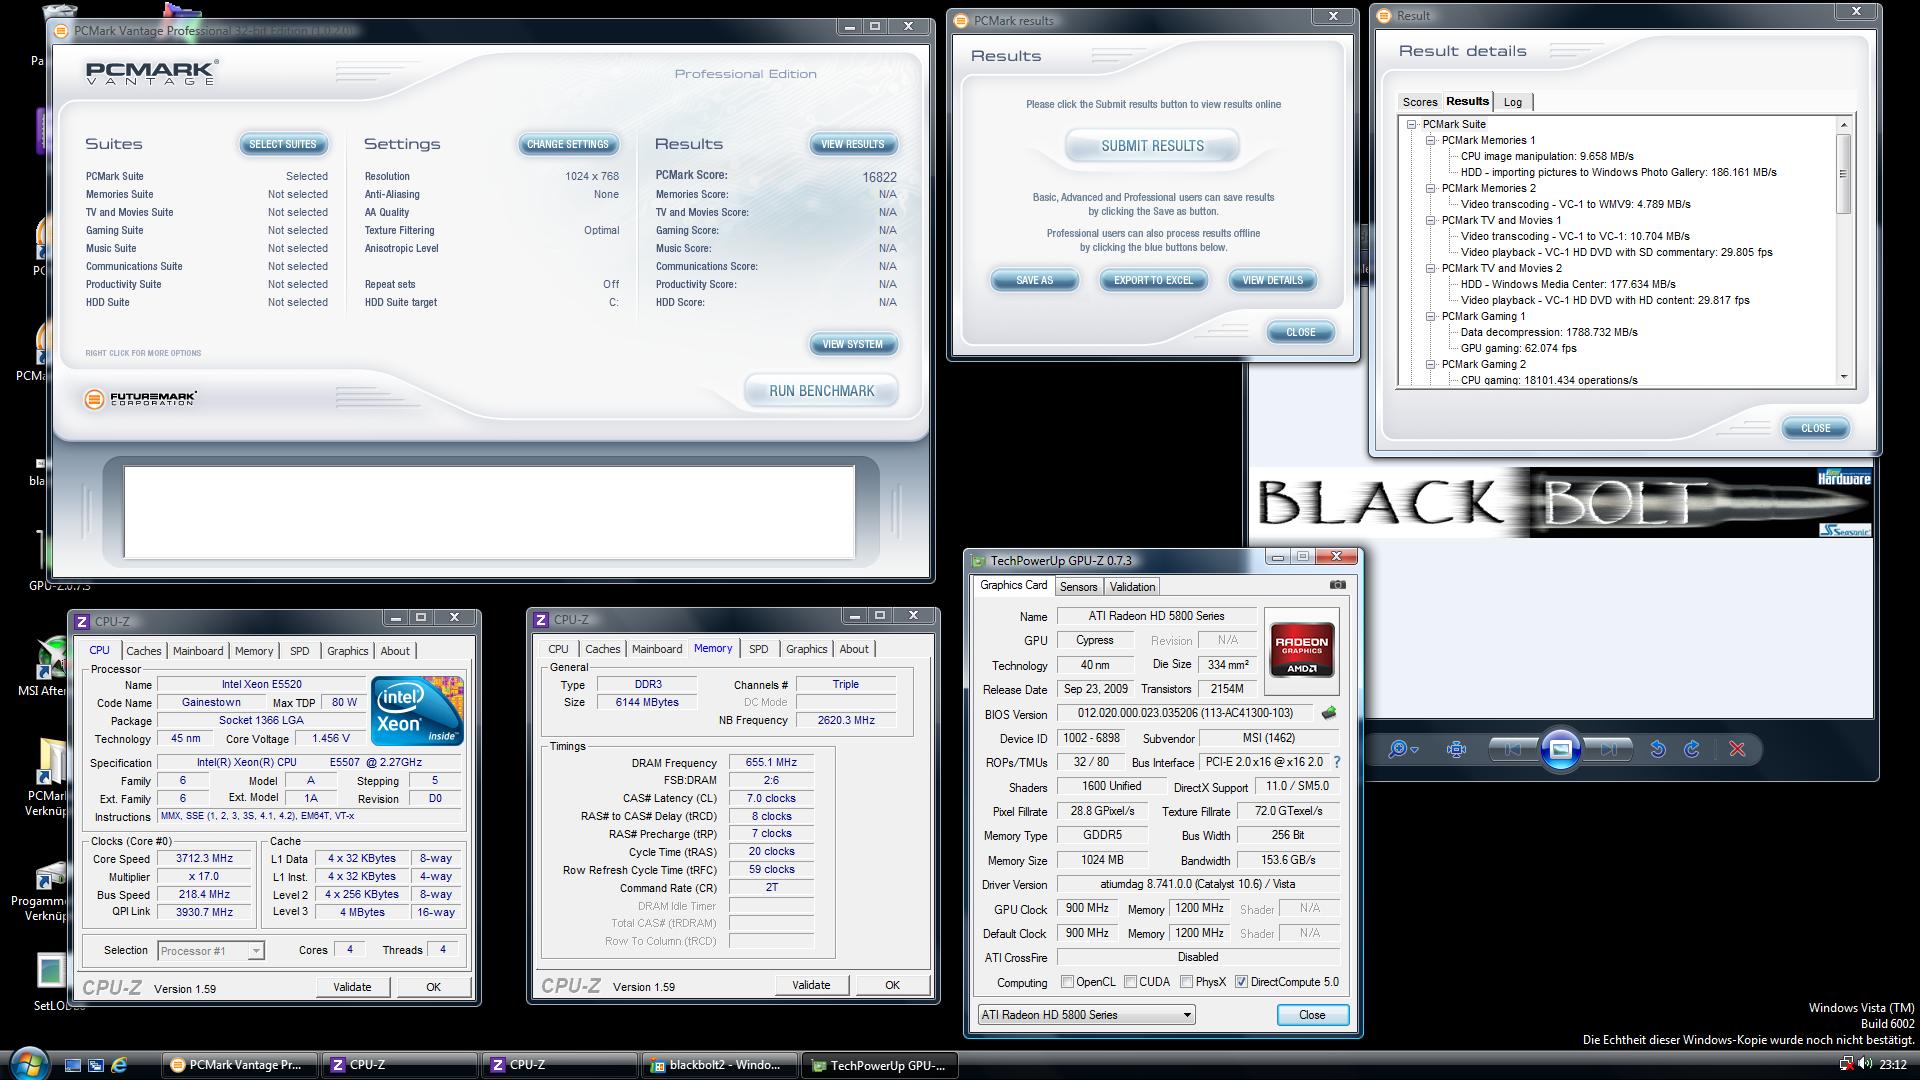Click the VIEW RESULTS button
Screen dimensions: 1920x1080
point(853,144)
